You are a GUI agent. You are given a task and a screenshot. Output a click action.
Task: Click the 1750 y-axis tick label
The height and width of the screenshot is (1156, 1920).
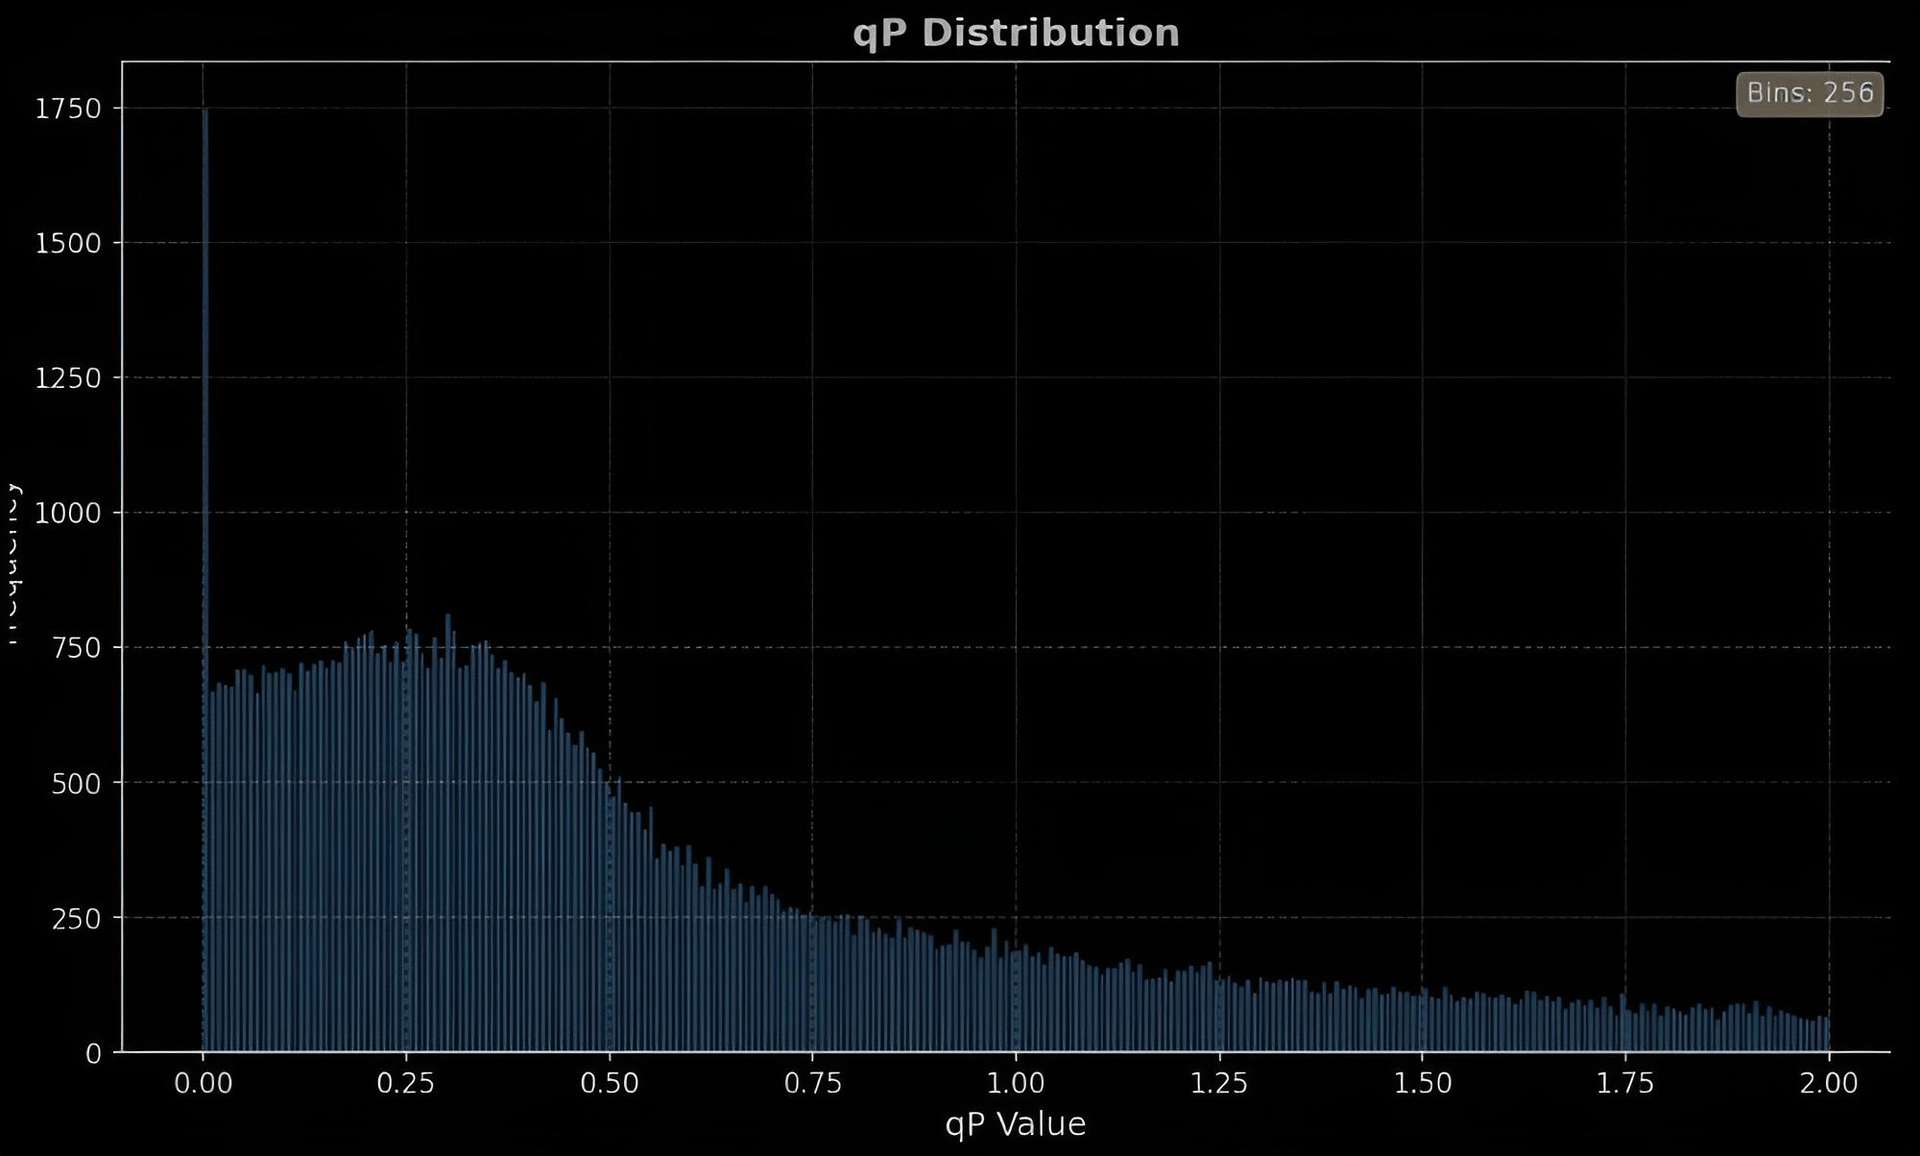pyautogui.click(x=68, y=109)
